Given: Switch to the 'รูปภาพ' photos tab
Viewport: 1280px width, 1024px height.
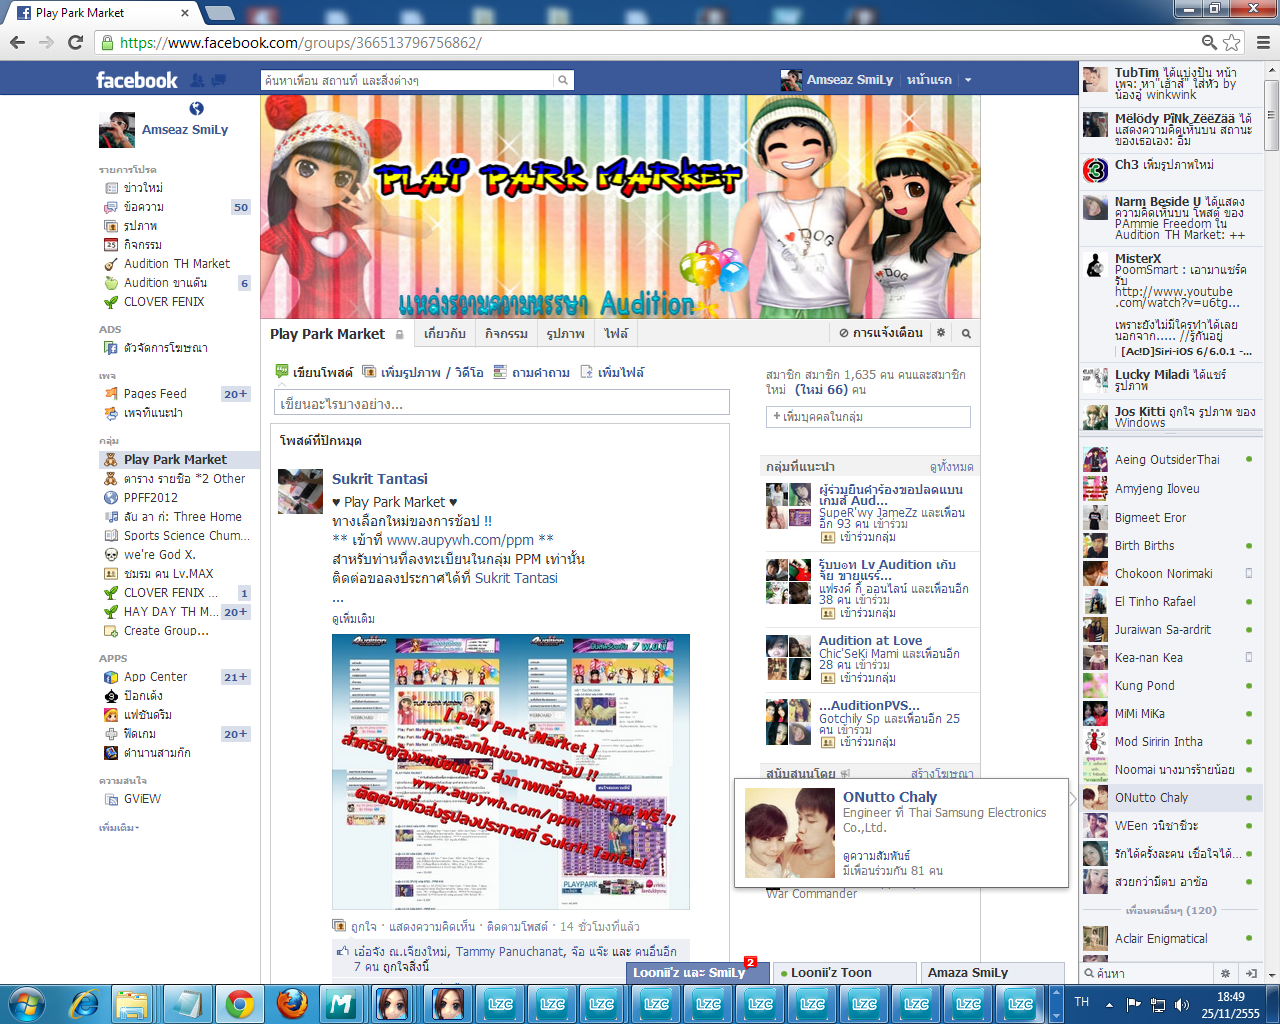Looking at the screenshot, I should pos(566,334).
